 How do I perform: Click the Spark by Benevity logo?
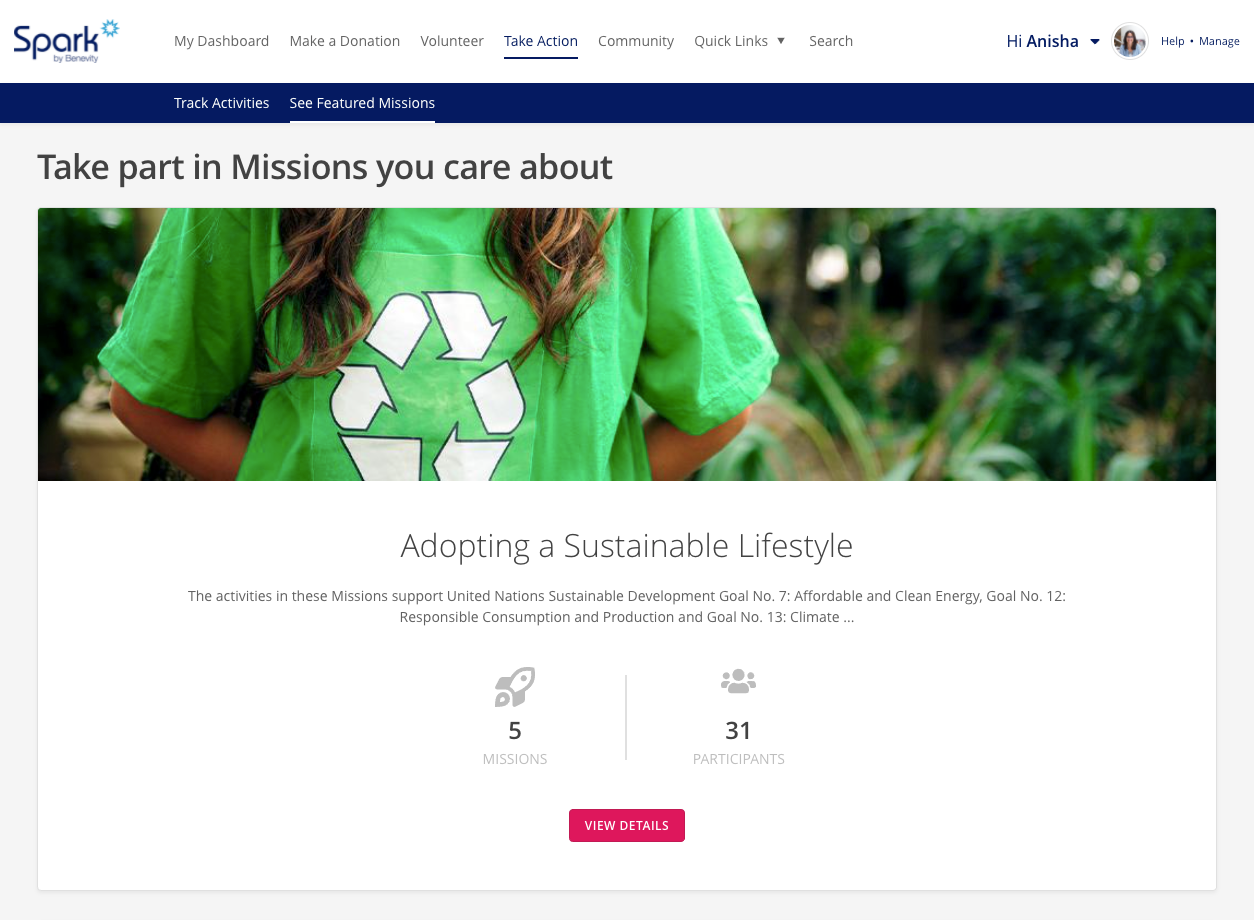tap(66, 41)
